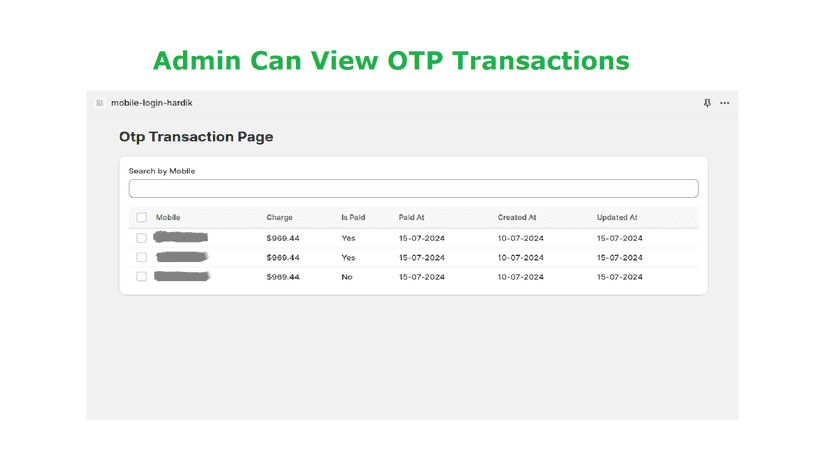
Task: Toggle the select-all checkbox in table header
Action: (142, 218)
